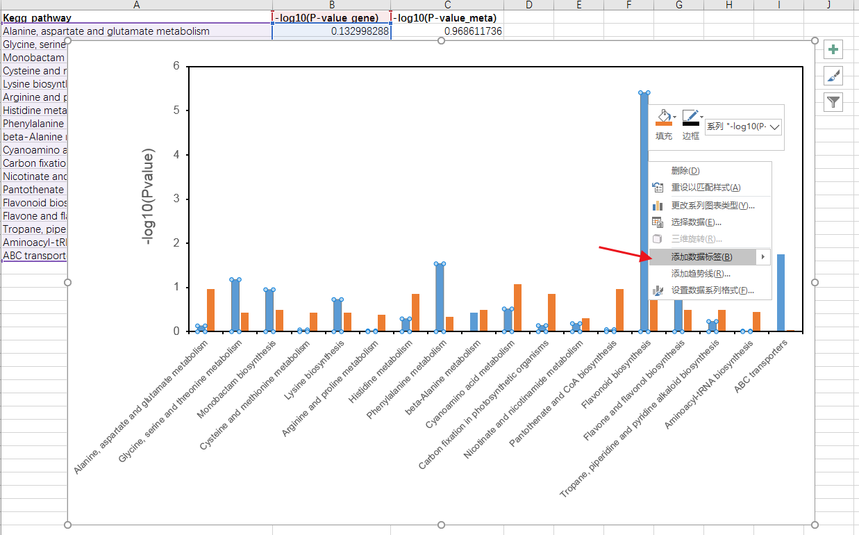Open the Chart Styles brush button
The image size is (859, 535).
[833, 76]
